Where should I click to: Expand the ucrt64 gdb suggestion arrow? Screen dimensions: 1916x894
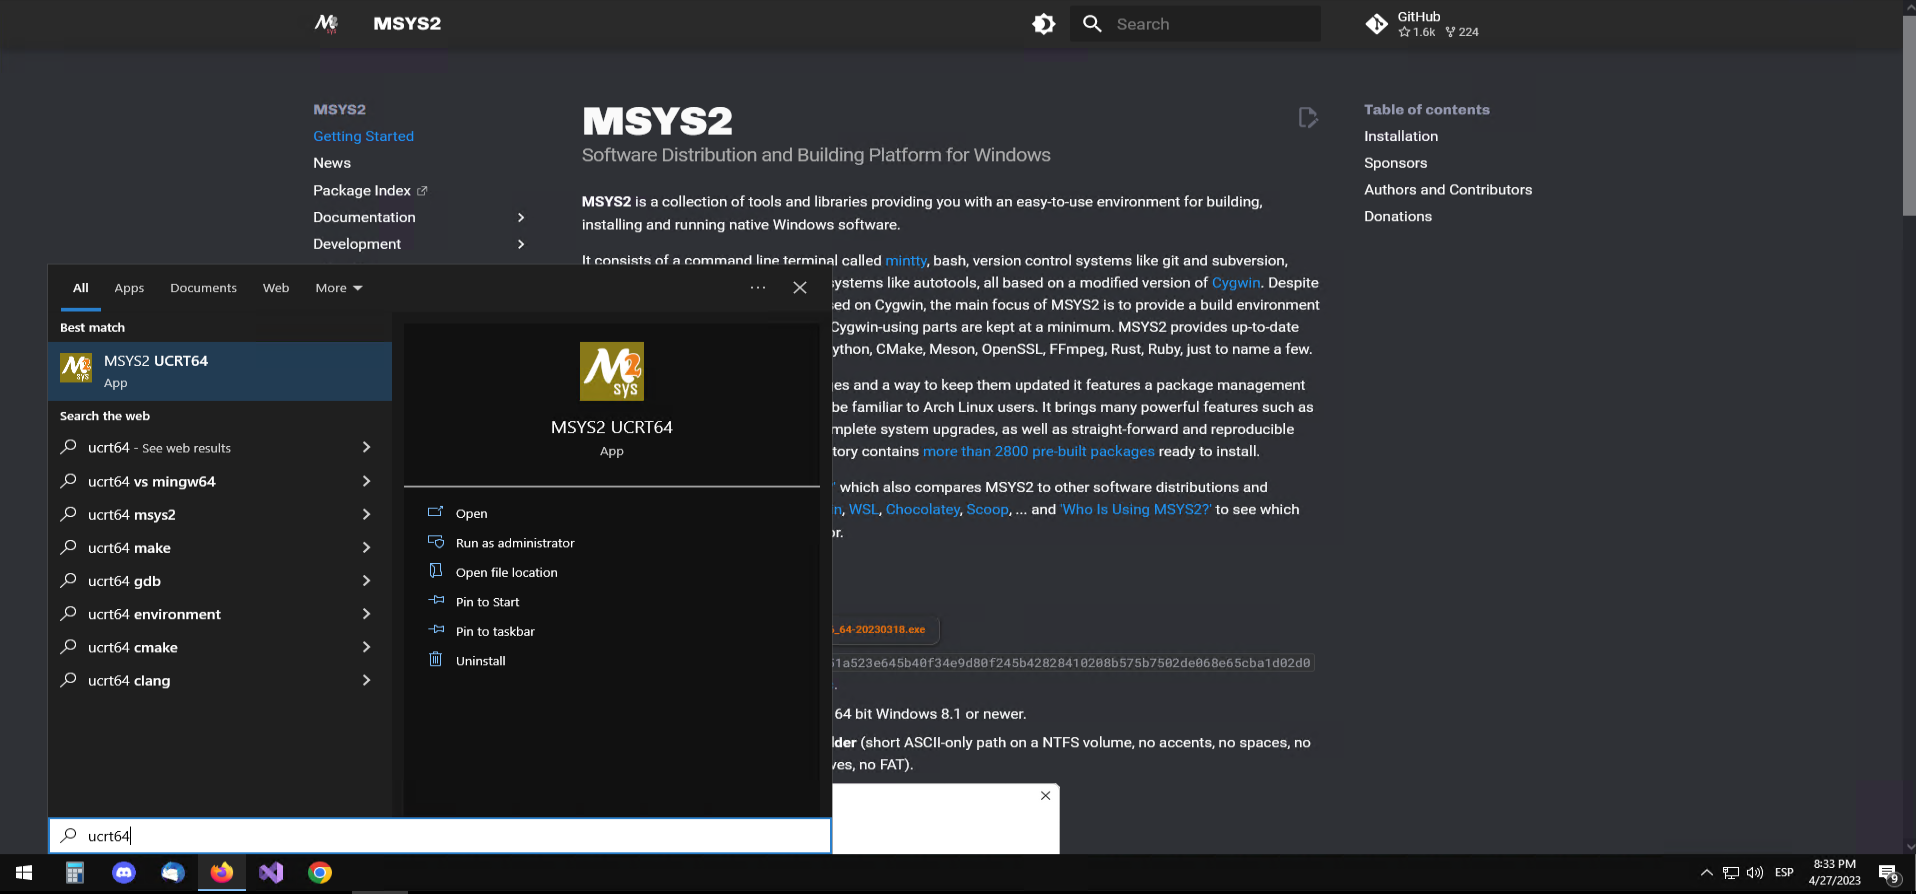click(366, 580)
